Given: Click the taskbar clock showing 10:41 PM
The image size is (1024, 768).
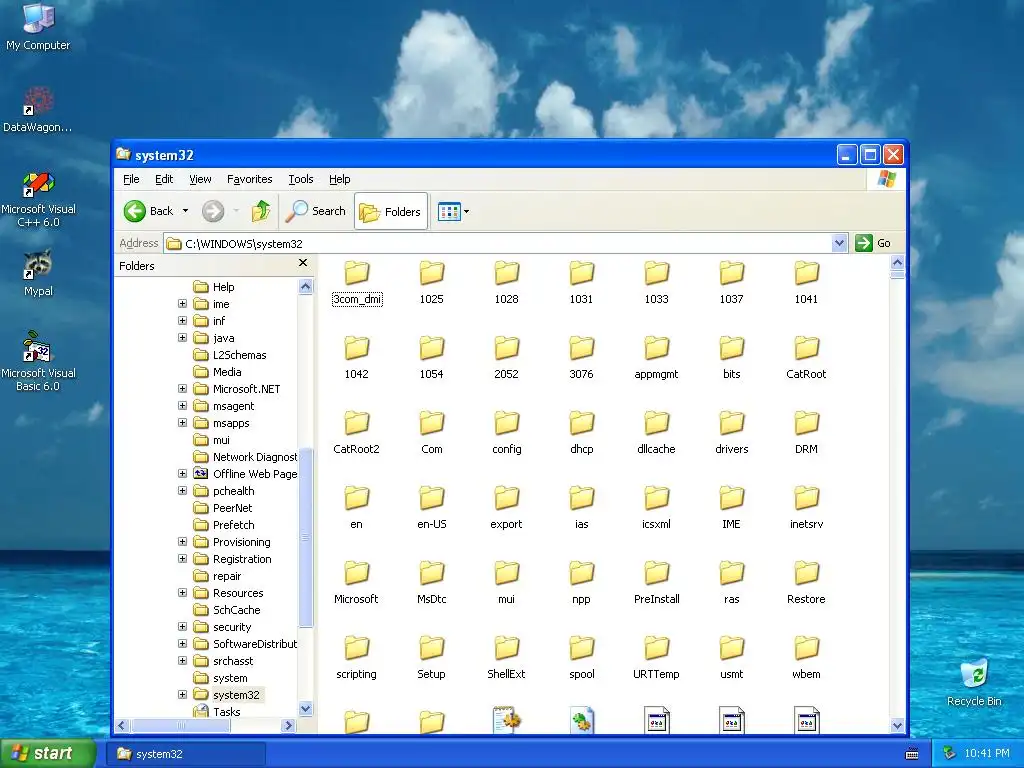Looking at the screenshot, I should (x=987, y=753).
